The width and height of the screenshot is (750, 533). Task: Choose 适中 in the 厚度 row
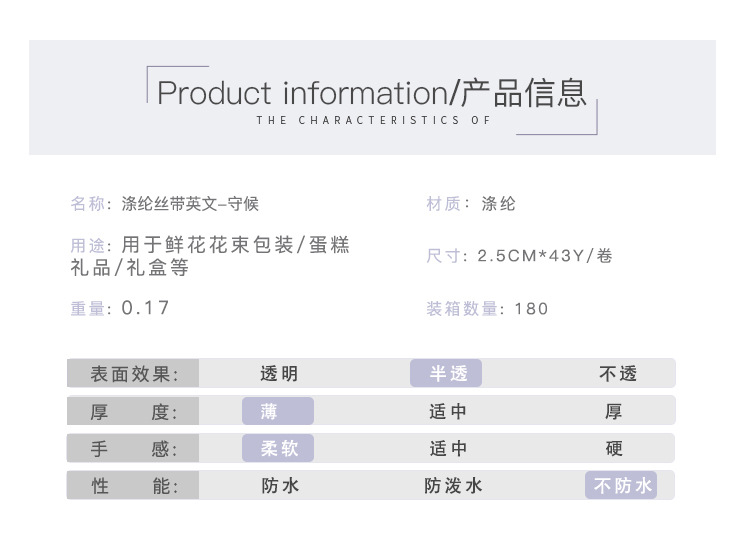coord(446,411)
